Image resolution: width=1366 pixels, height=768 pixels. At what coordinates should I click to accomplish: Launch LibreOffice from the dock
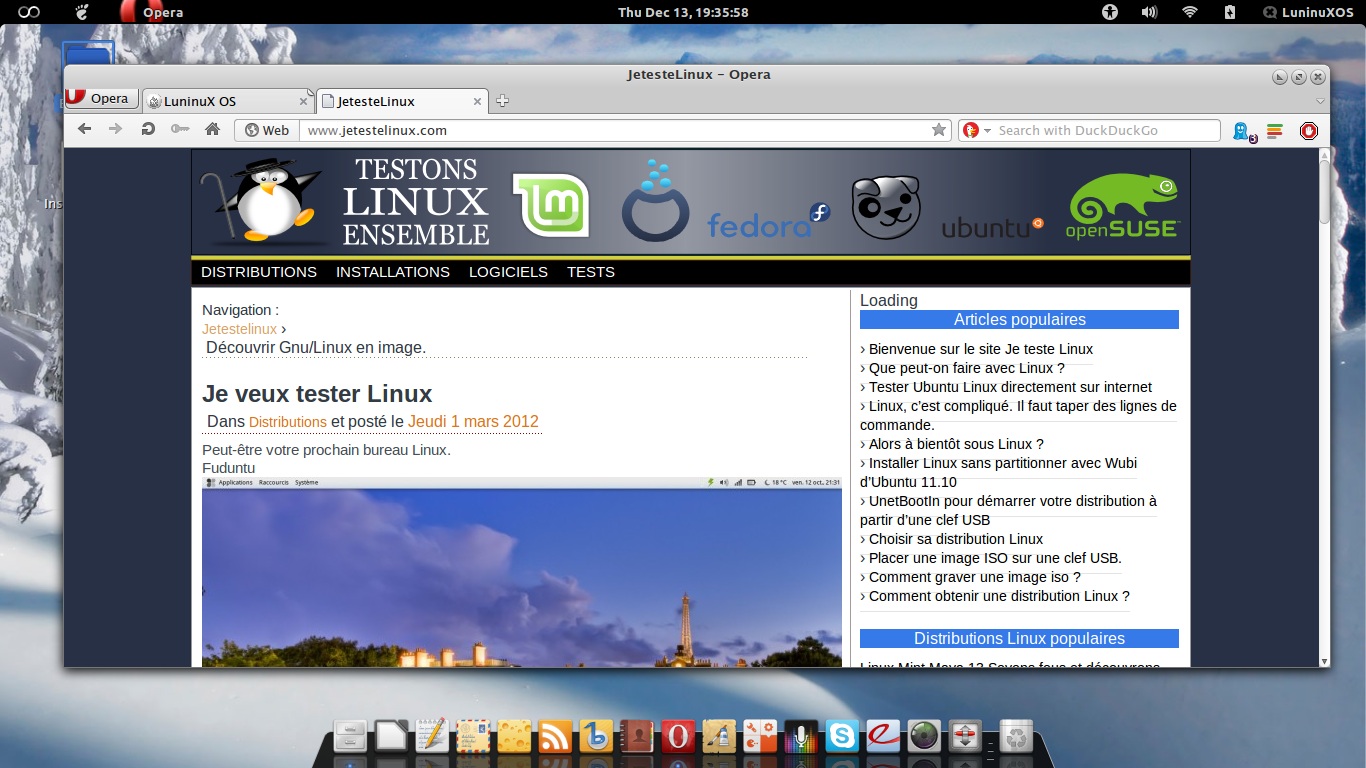click(391, 737)
